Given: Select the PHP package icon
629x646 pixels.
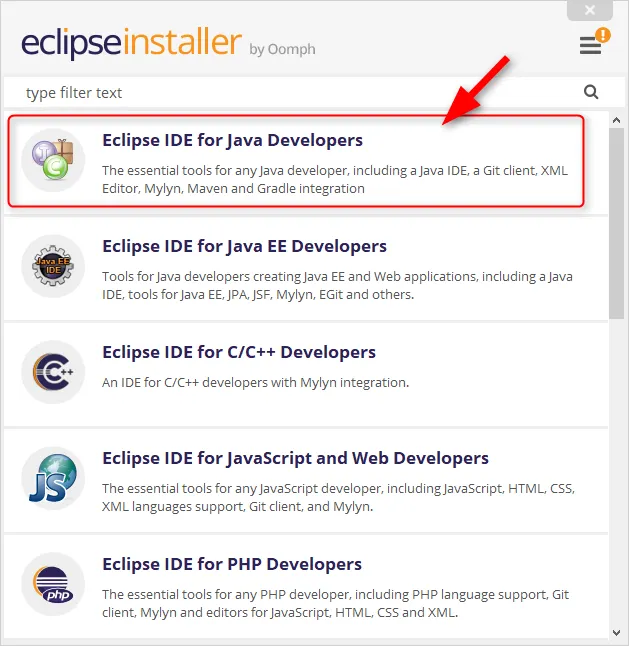Looking at the screenshot, I should coord(53,584).
